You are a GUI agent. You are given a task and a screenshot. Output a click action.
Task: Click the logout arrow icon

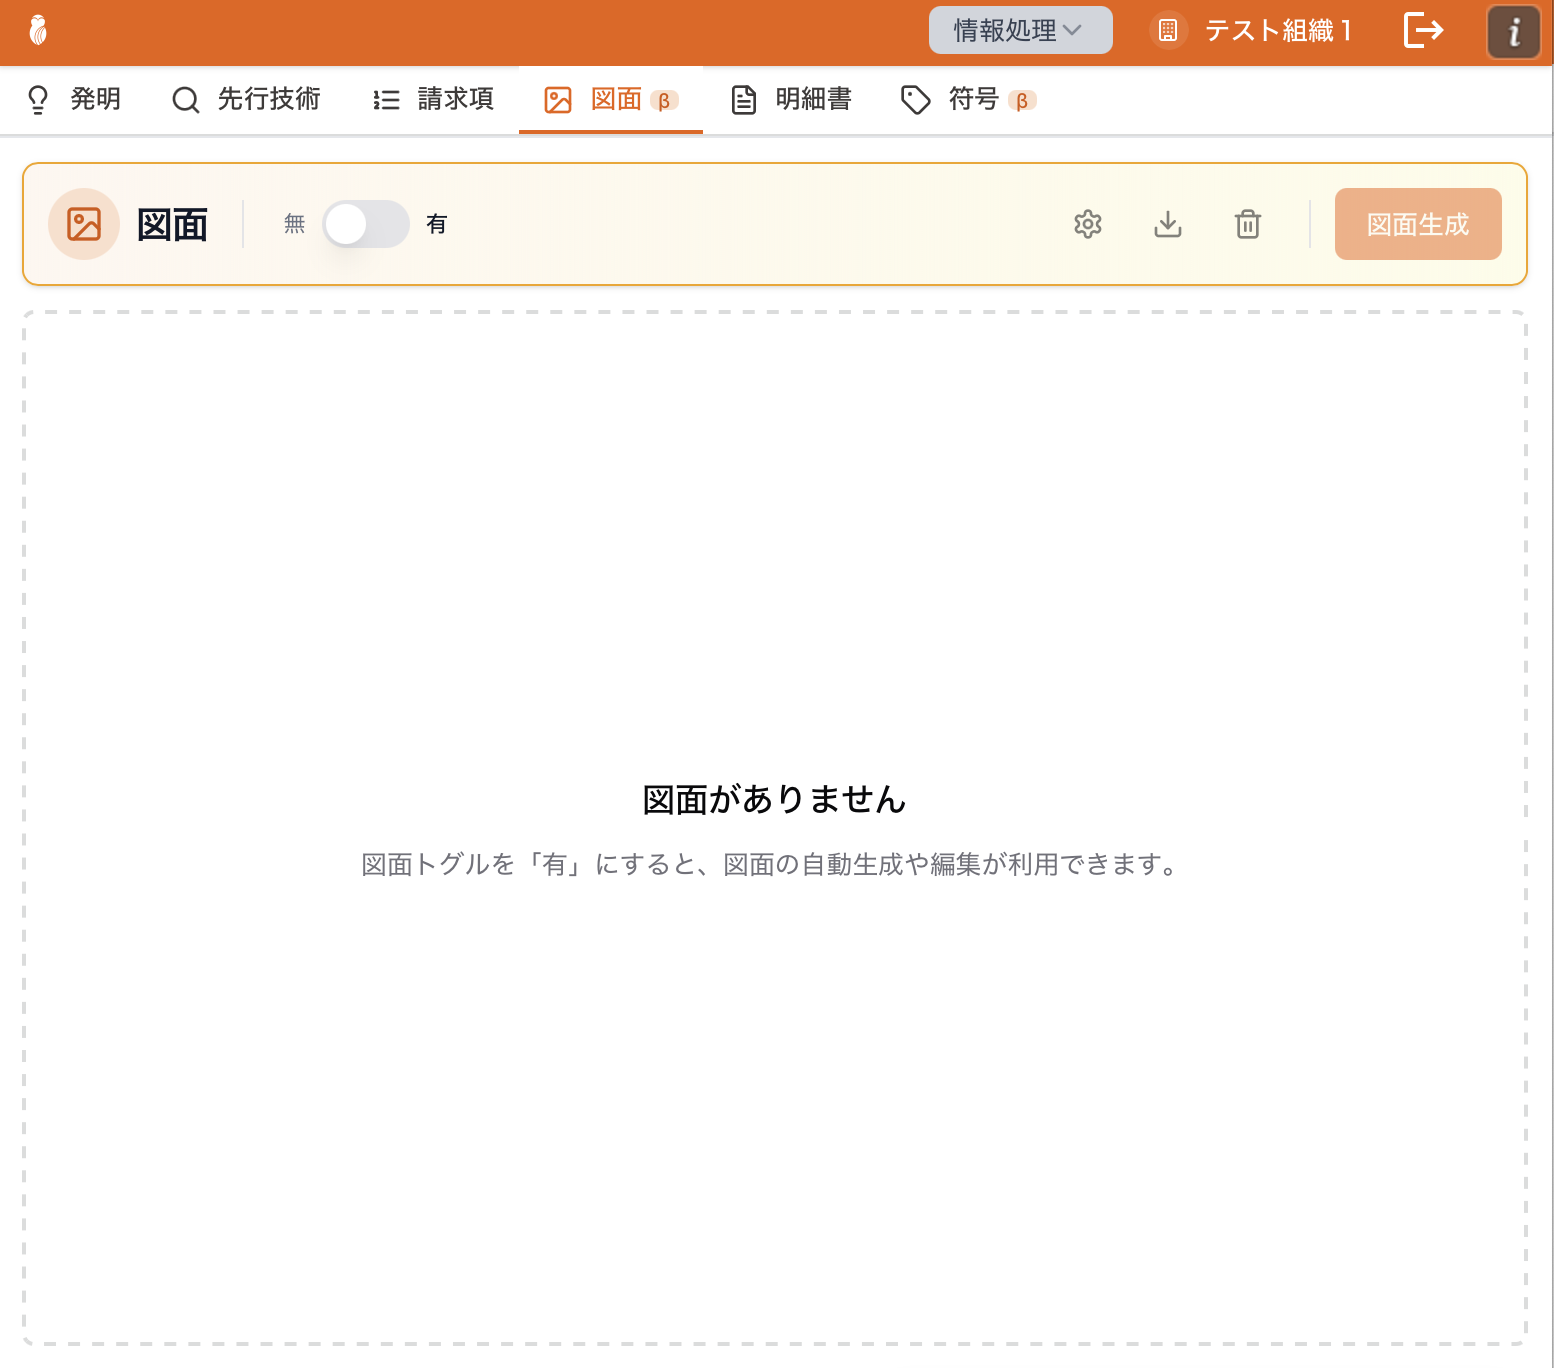[1423, 31]
